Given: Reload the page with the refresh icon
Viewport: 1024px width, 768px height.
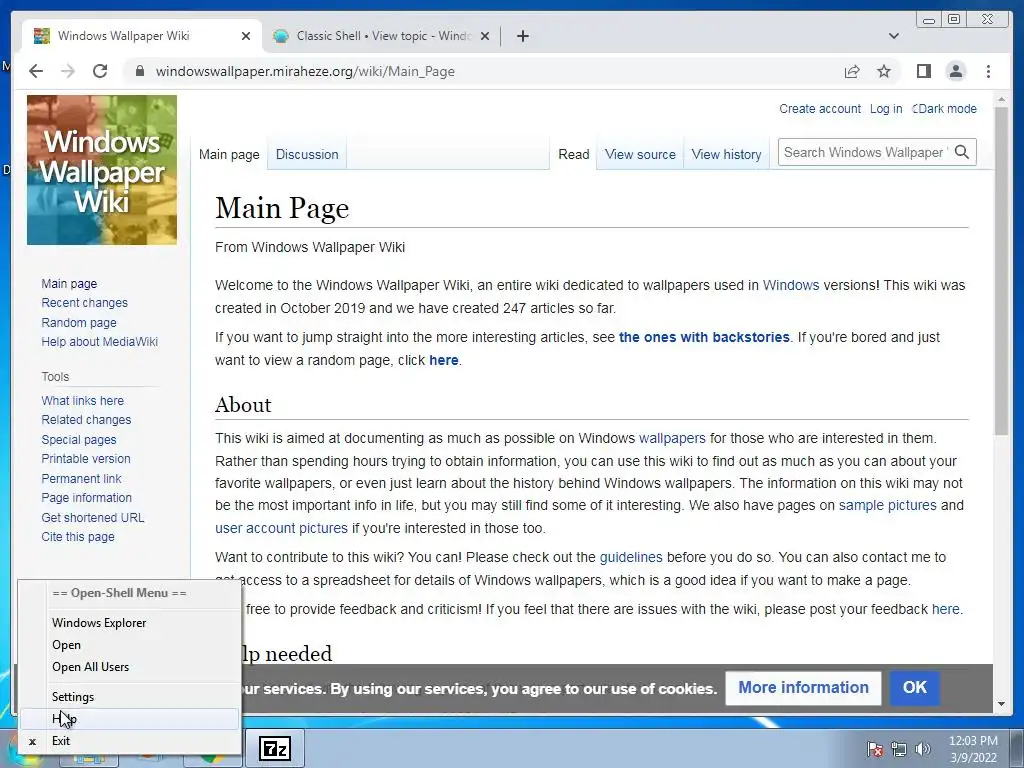Looking at the screenshot, I should pos(100,71).
